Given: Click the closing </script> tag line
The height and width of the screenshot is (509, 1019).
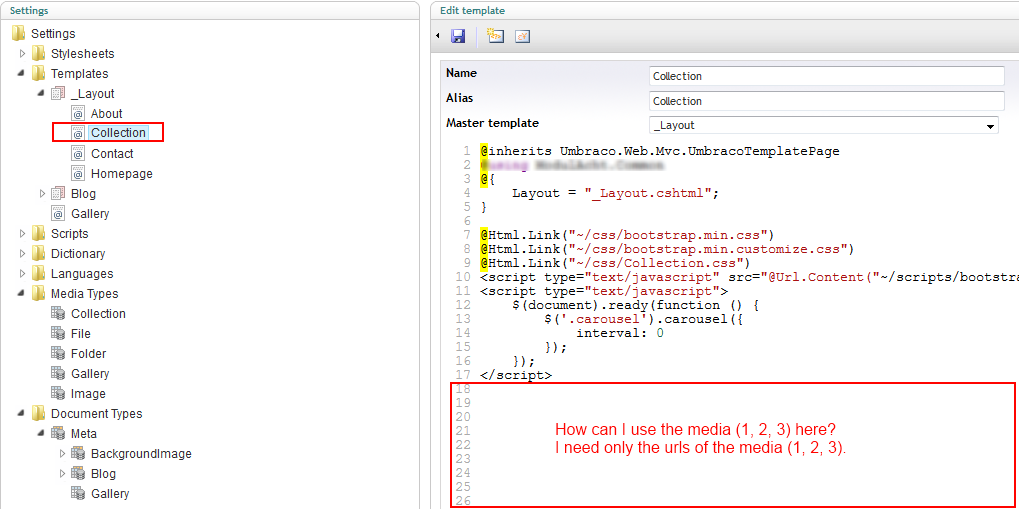Looking at the screenshot, I should (516, 374).
